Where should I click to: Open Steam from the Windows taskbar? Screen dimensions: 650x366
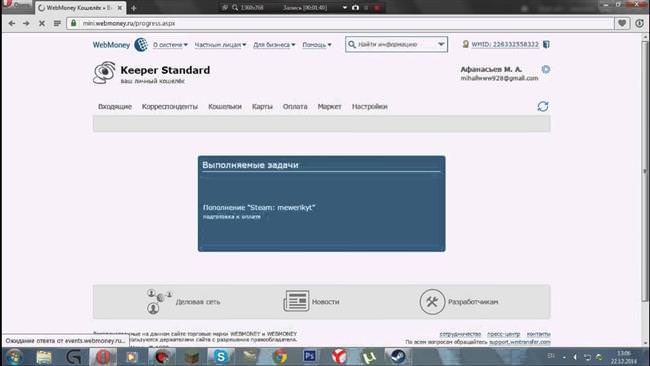(398, 356)
